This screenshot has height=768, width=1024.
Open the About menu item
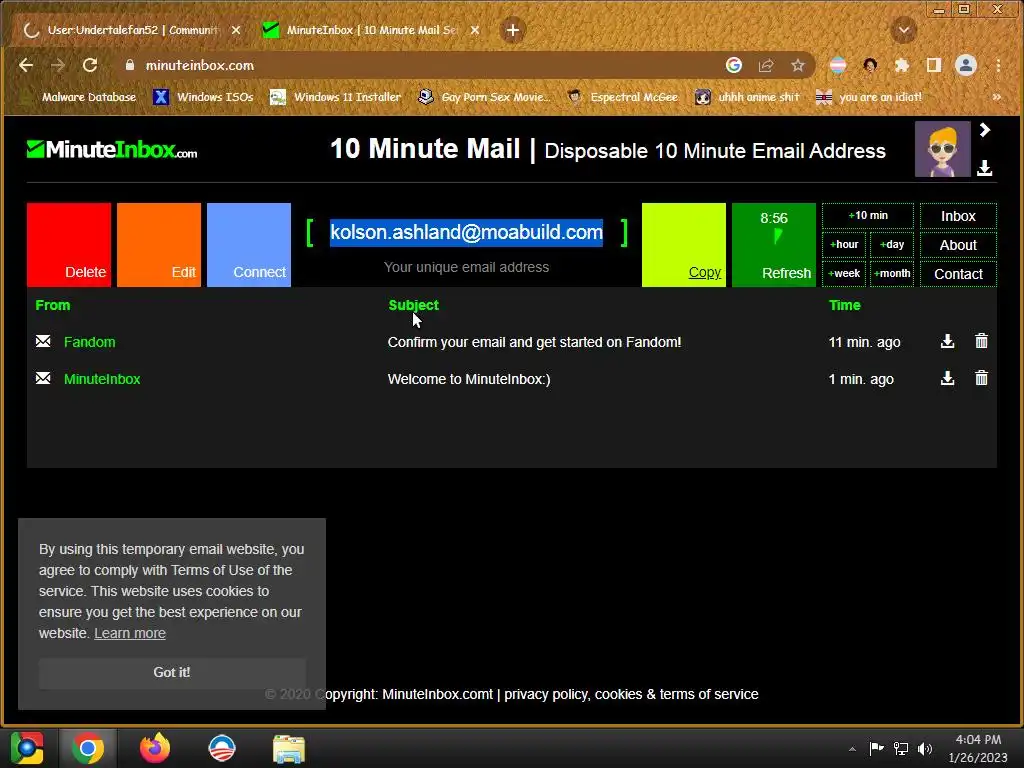tap(958, 245)
